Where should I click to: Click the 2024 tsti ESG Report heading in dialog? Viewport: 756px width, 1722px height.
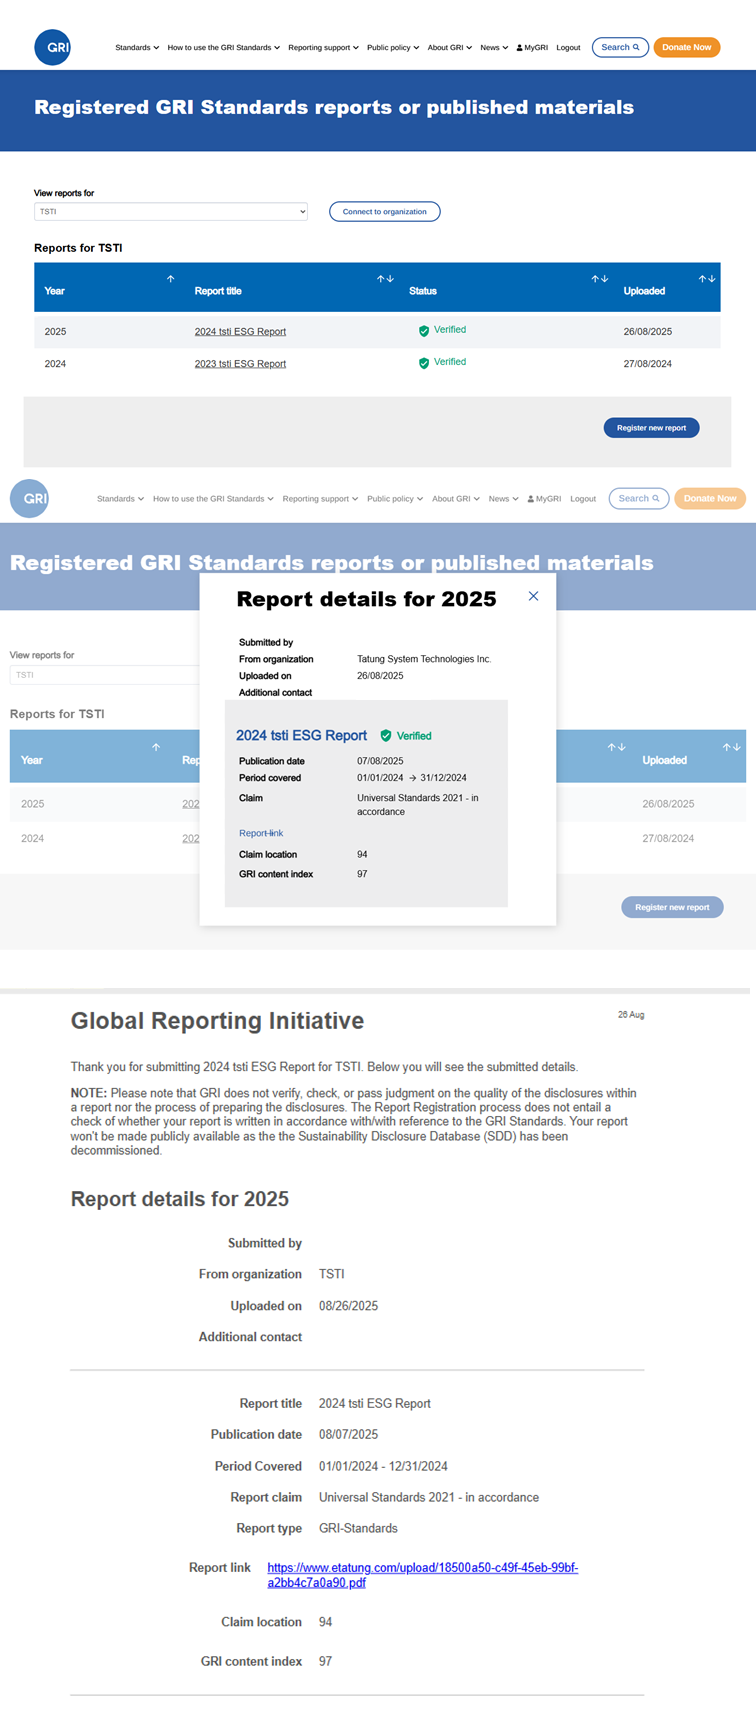pyautogui.click(x=301, y=735)
